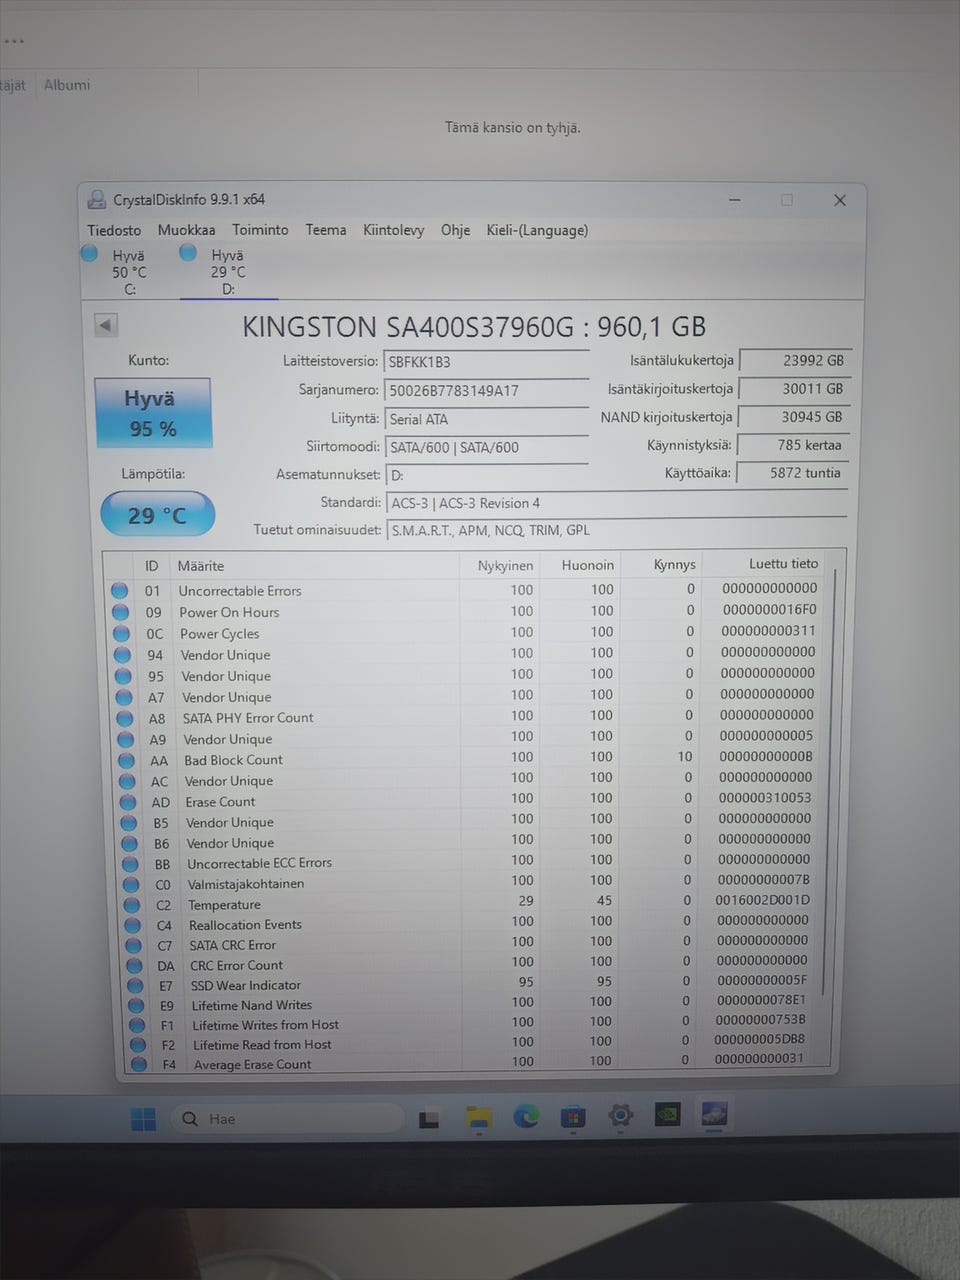The width and height of the screenshot is (960, 1280).
Task: Click the Windows Start button
Action: coord(143,1119)
